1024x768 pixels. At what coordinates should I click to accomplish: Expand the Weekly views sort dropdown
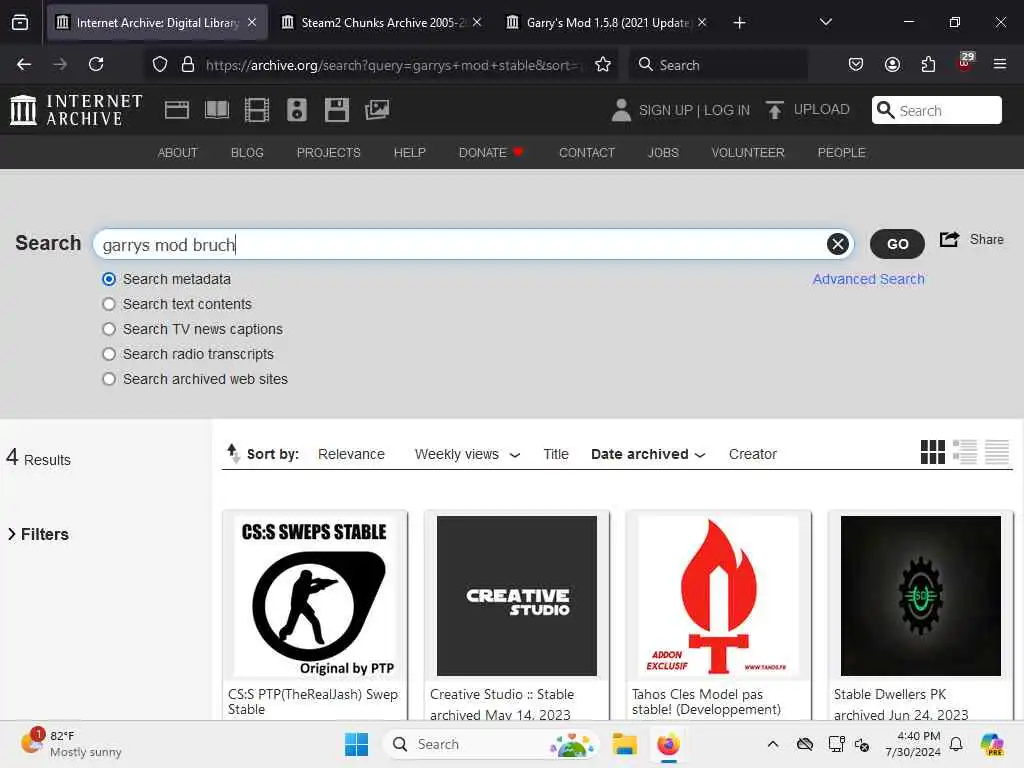click(x=515, y=455)
